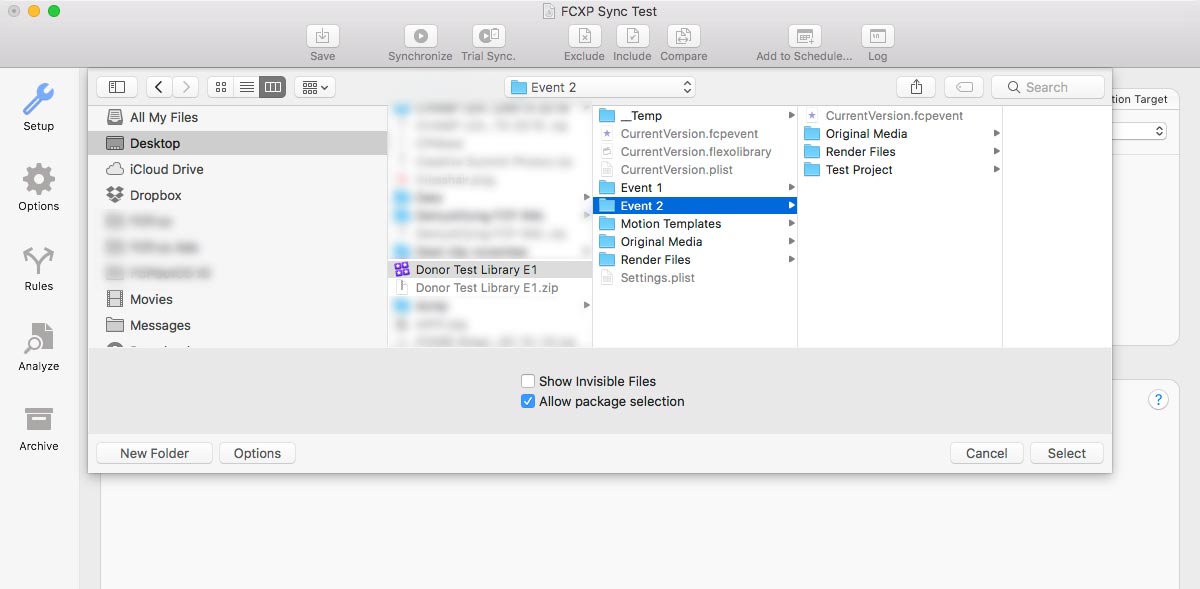Expand the Test Project folder arrow
Viewport: 1200px width, 589px height.
996,169
